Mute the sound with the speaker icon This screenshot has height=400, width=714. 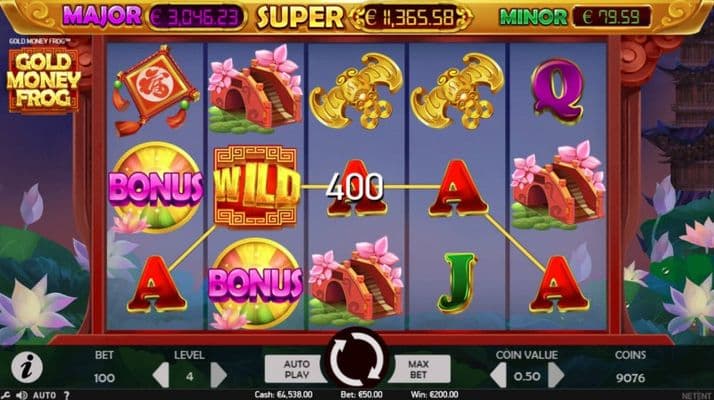21,395
